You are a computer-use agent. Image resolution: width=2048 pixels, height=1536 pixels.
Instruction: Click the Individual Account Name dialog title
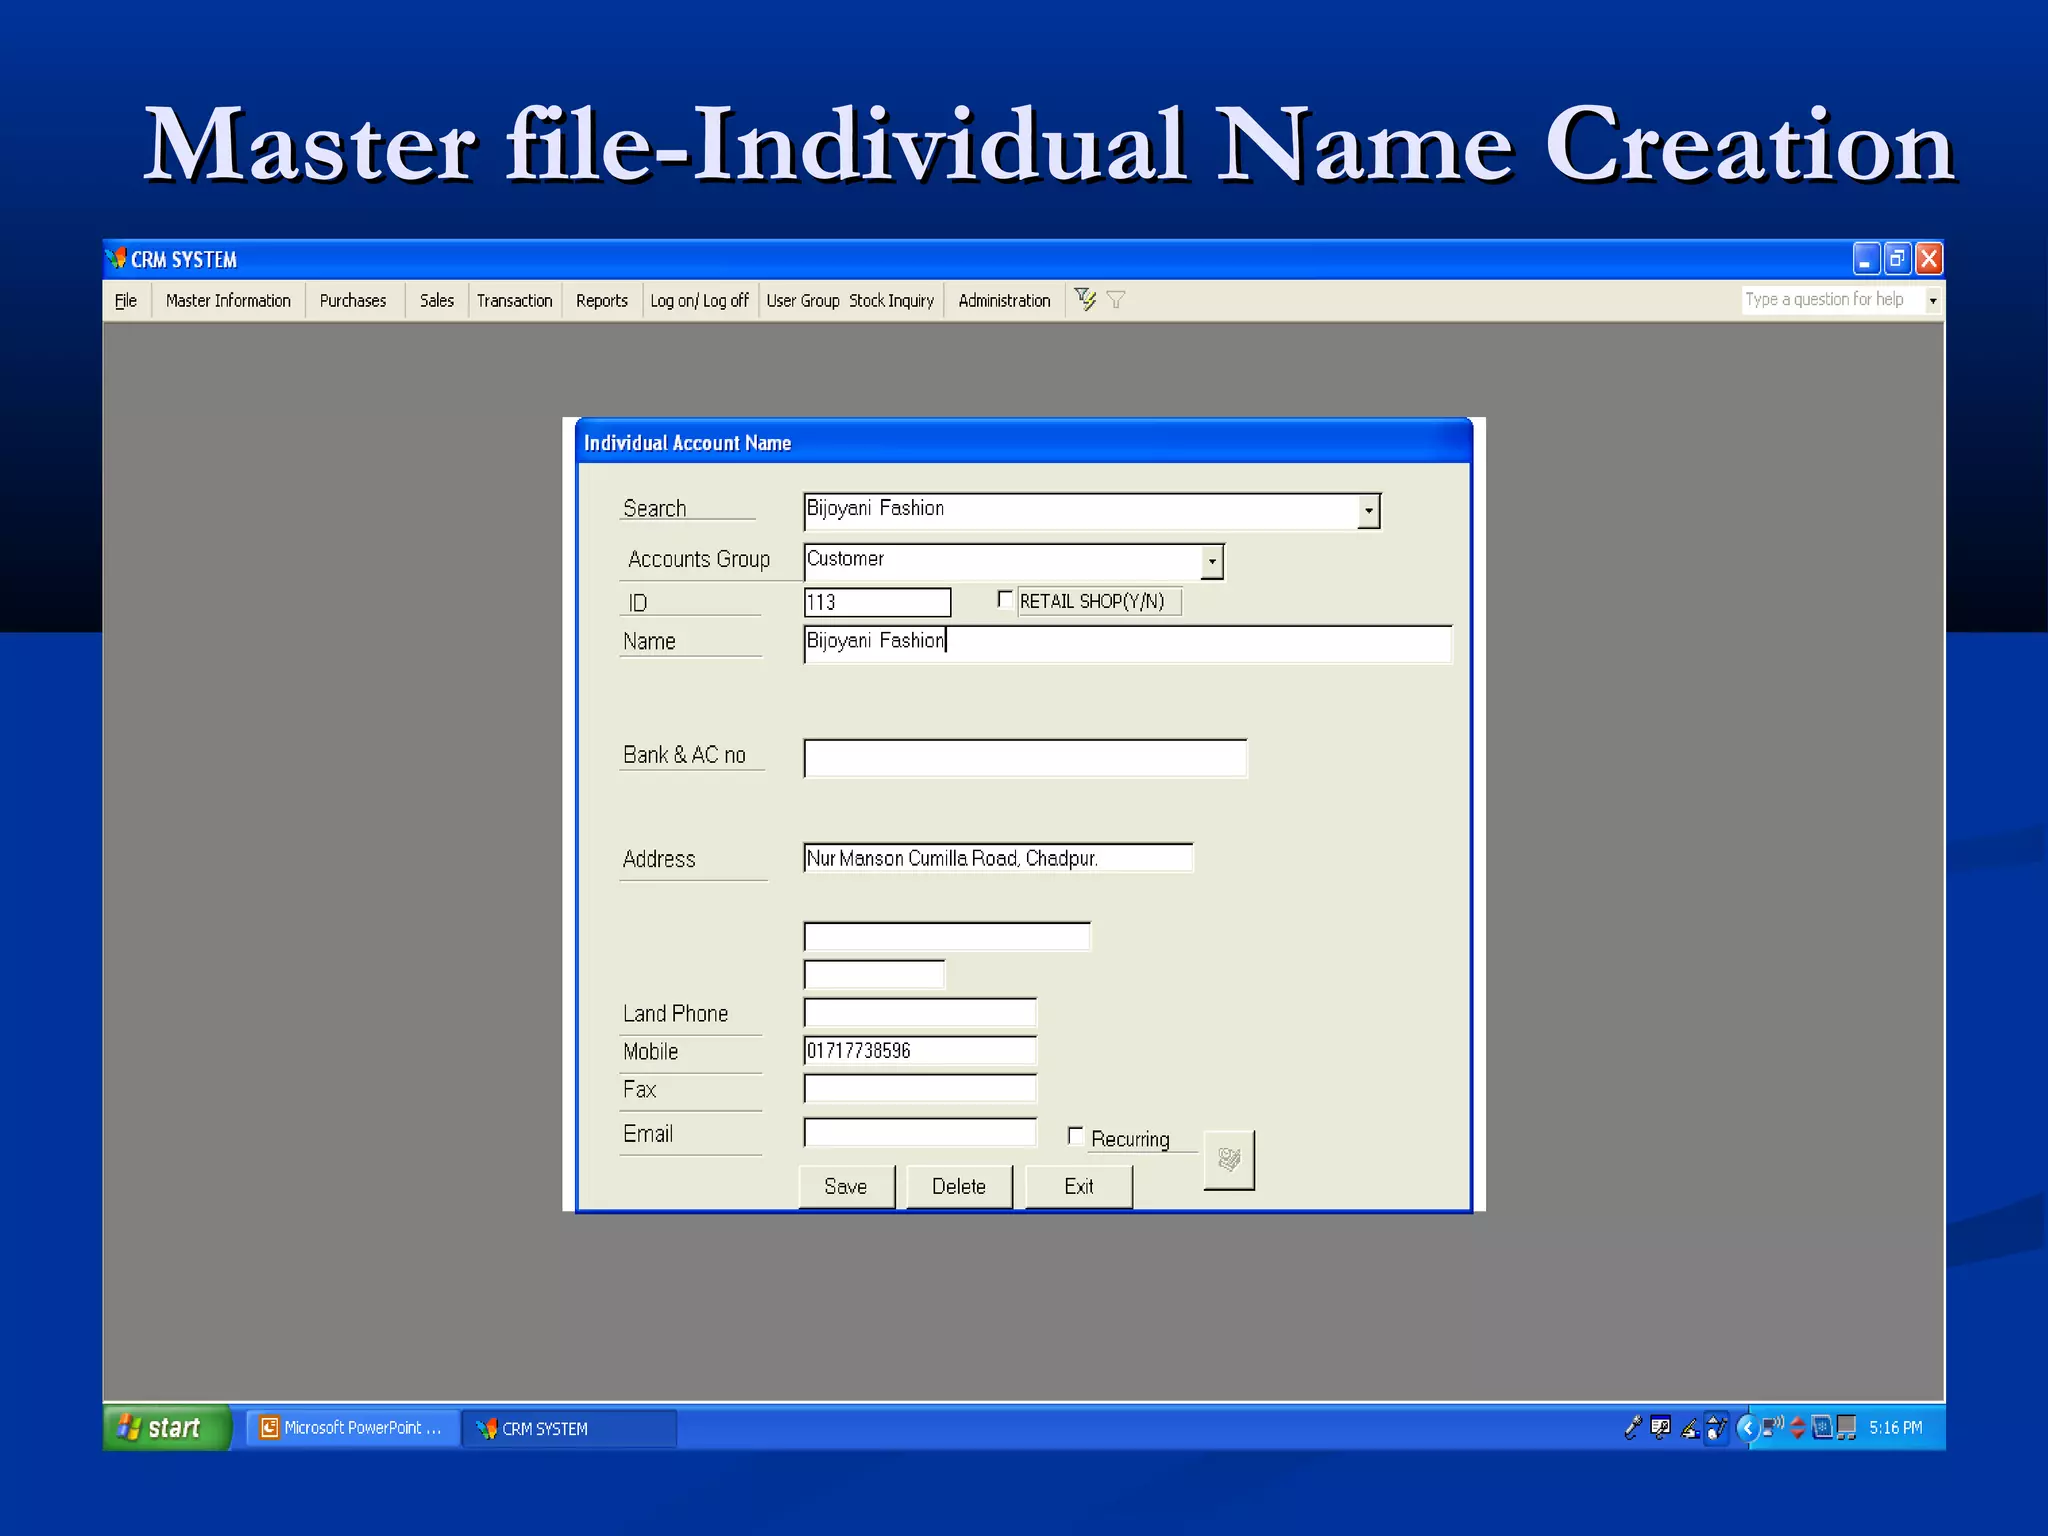[687, 443]
